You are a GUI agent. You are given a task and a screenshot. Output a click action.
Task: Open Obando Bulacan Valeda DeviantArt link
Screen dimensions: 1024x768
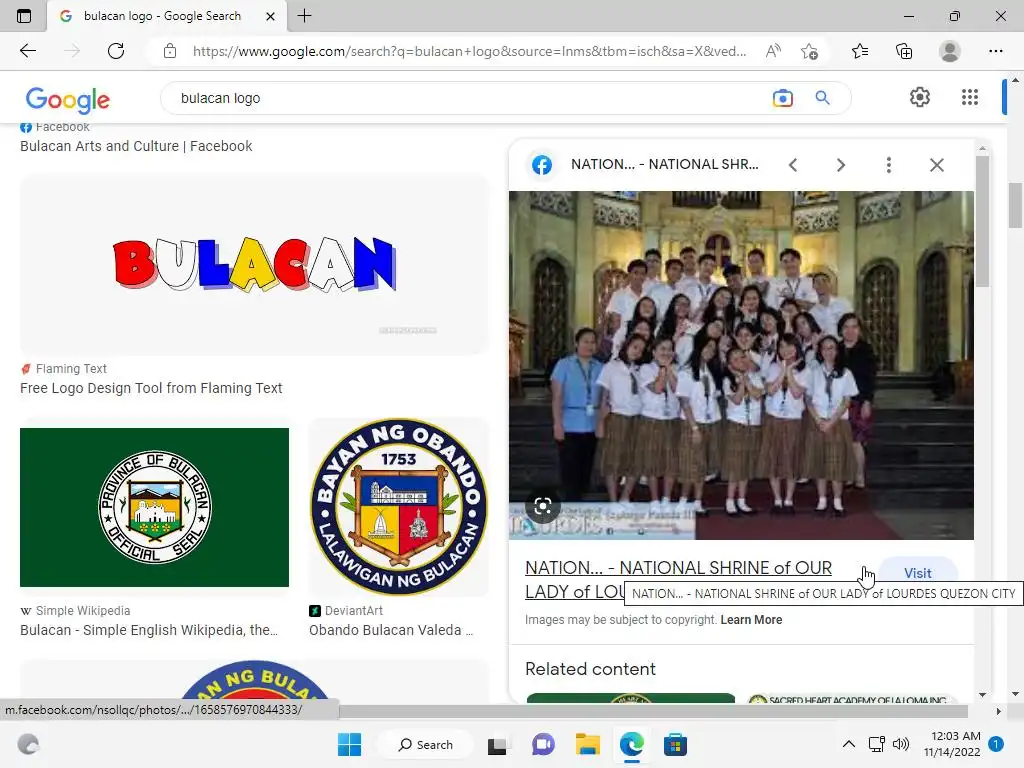click(x=391, y=630)
